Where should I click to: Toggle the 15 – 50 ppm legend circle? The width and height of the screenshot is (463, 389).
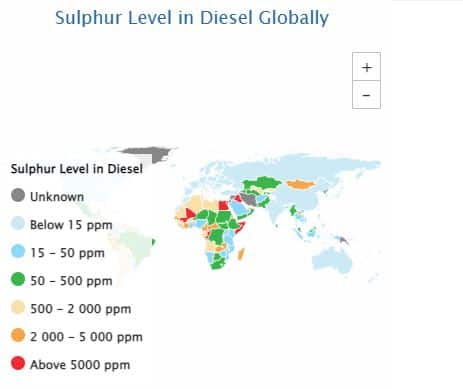(18, 251)
